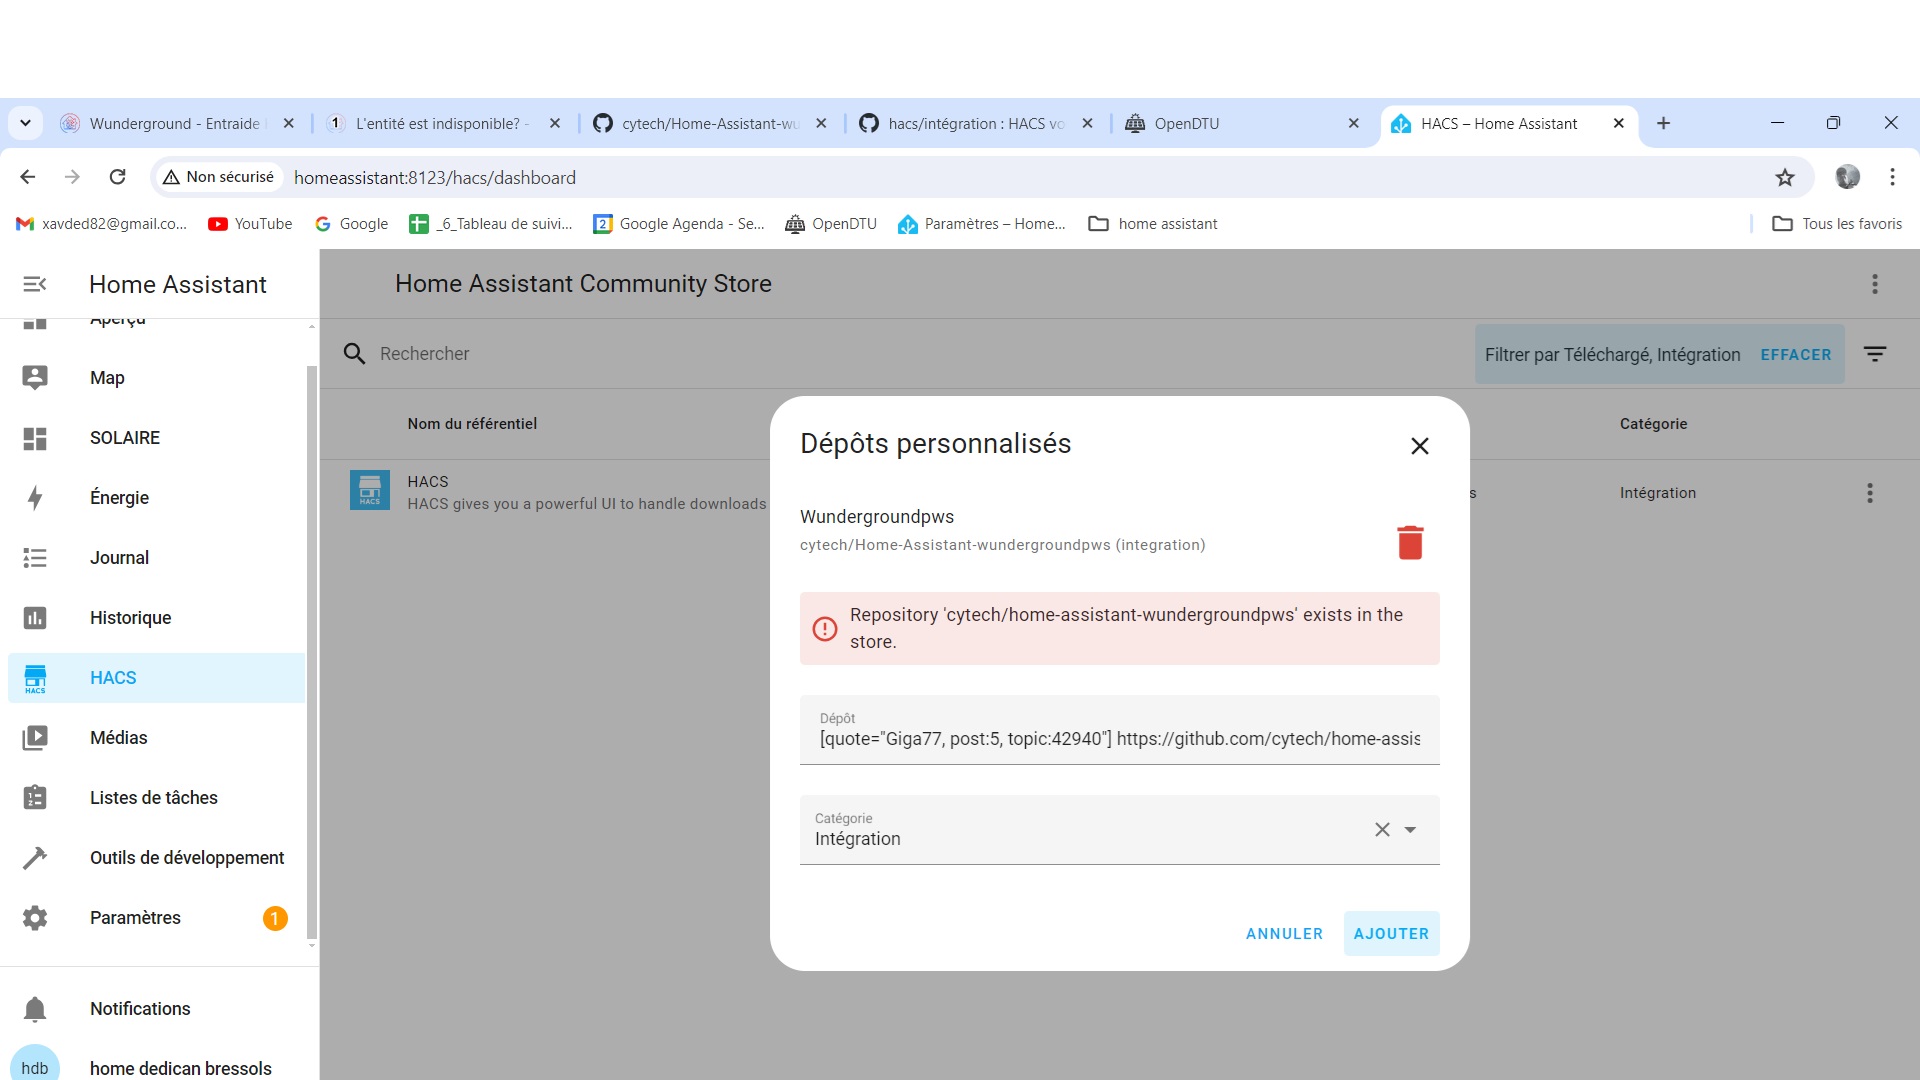Viewport: 1920px width, 1080px height.
Task: Collapse the Home Assistant sidebar menu
Action: coord(35,285)
